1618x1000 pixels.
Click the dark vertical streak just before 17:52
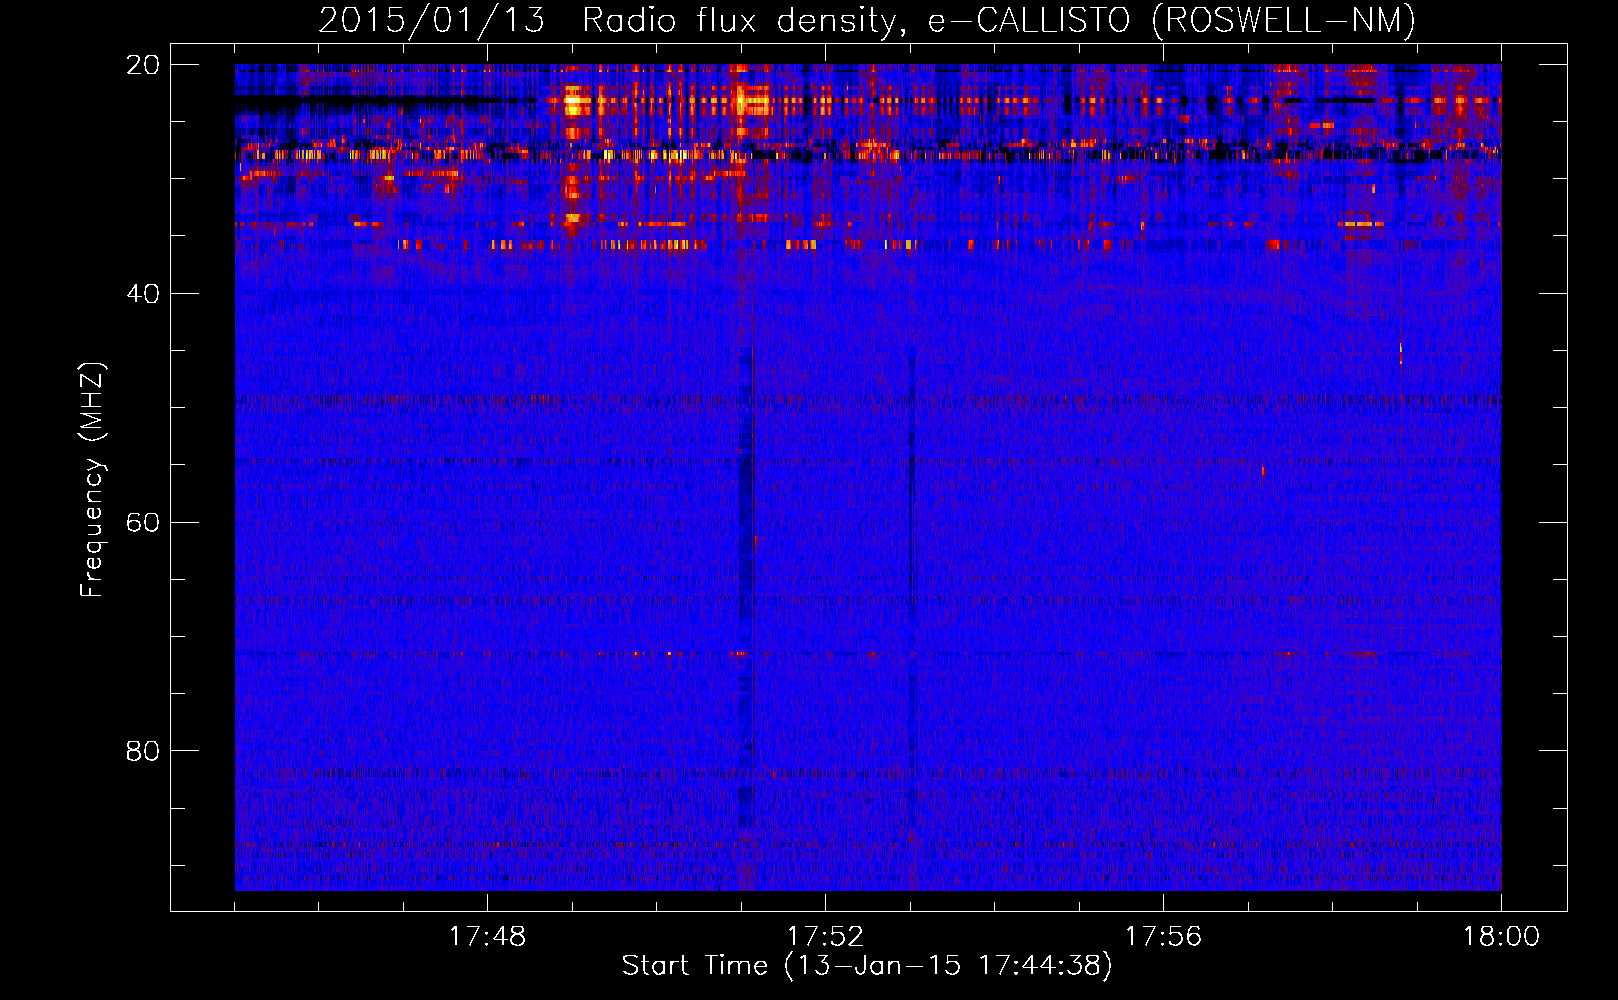coord(746,590)
